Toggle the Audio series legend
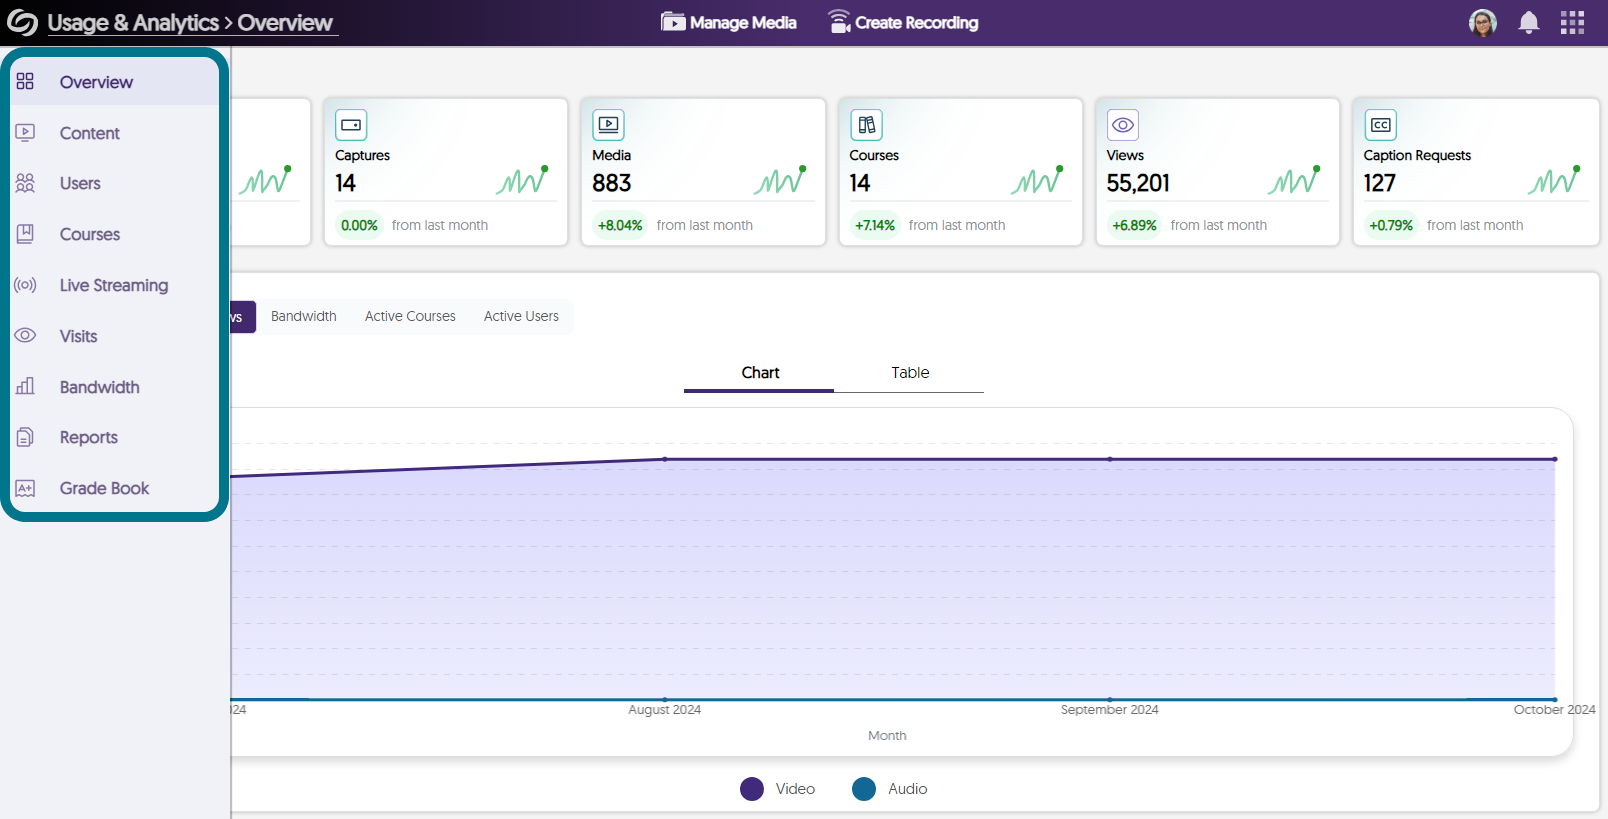 point(864,789)
